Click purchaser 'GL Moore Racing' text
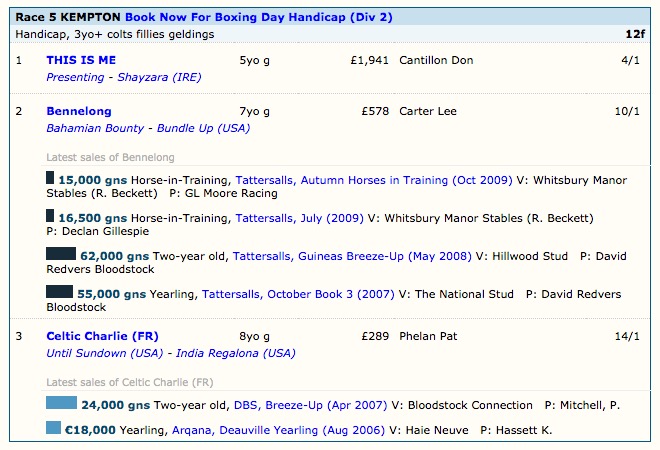 pyautogui.click(x=231, y=193)
